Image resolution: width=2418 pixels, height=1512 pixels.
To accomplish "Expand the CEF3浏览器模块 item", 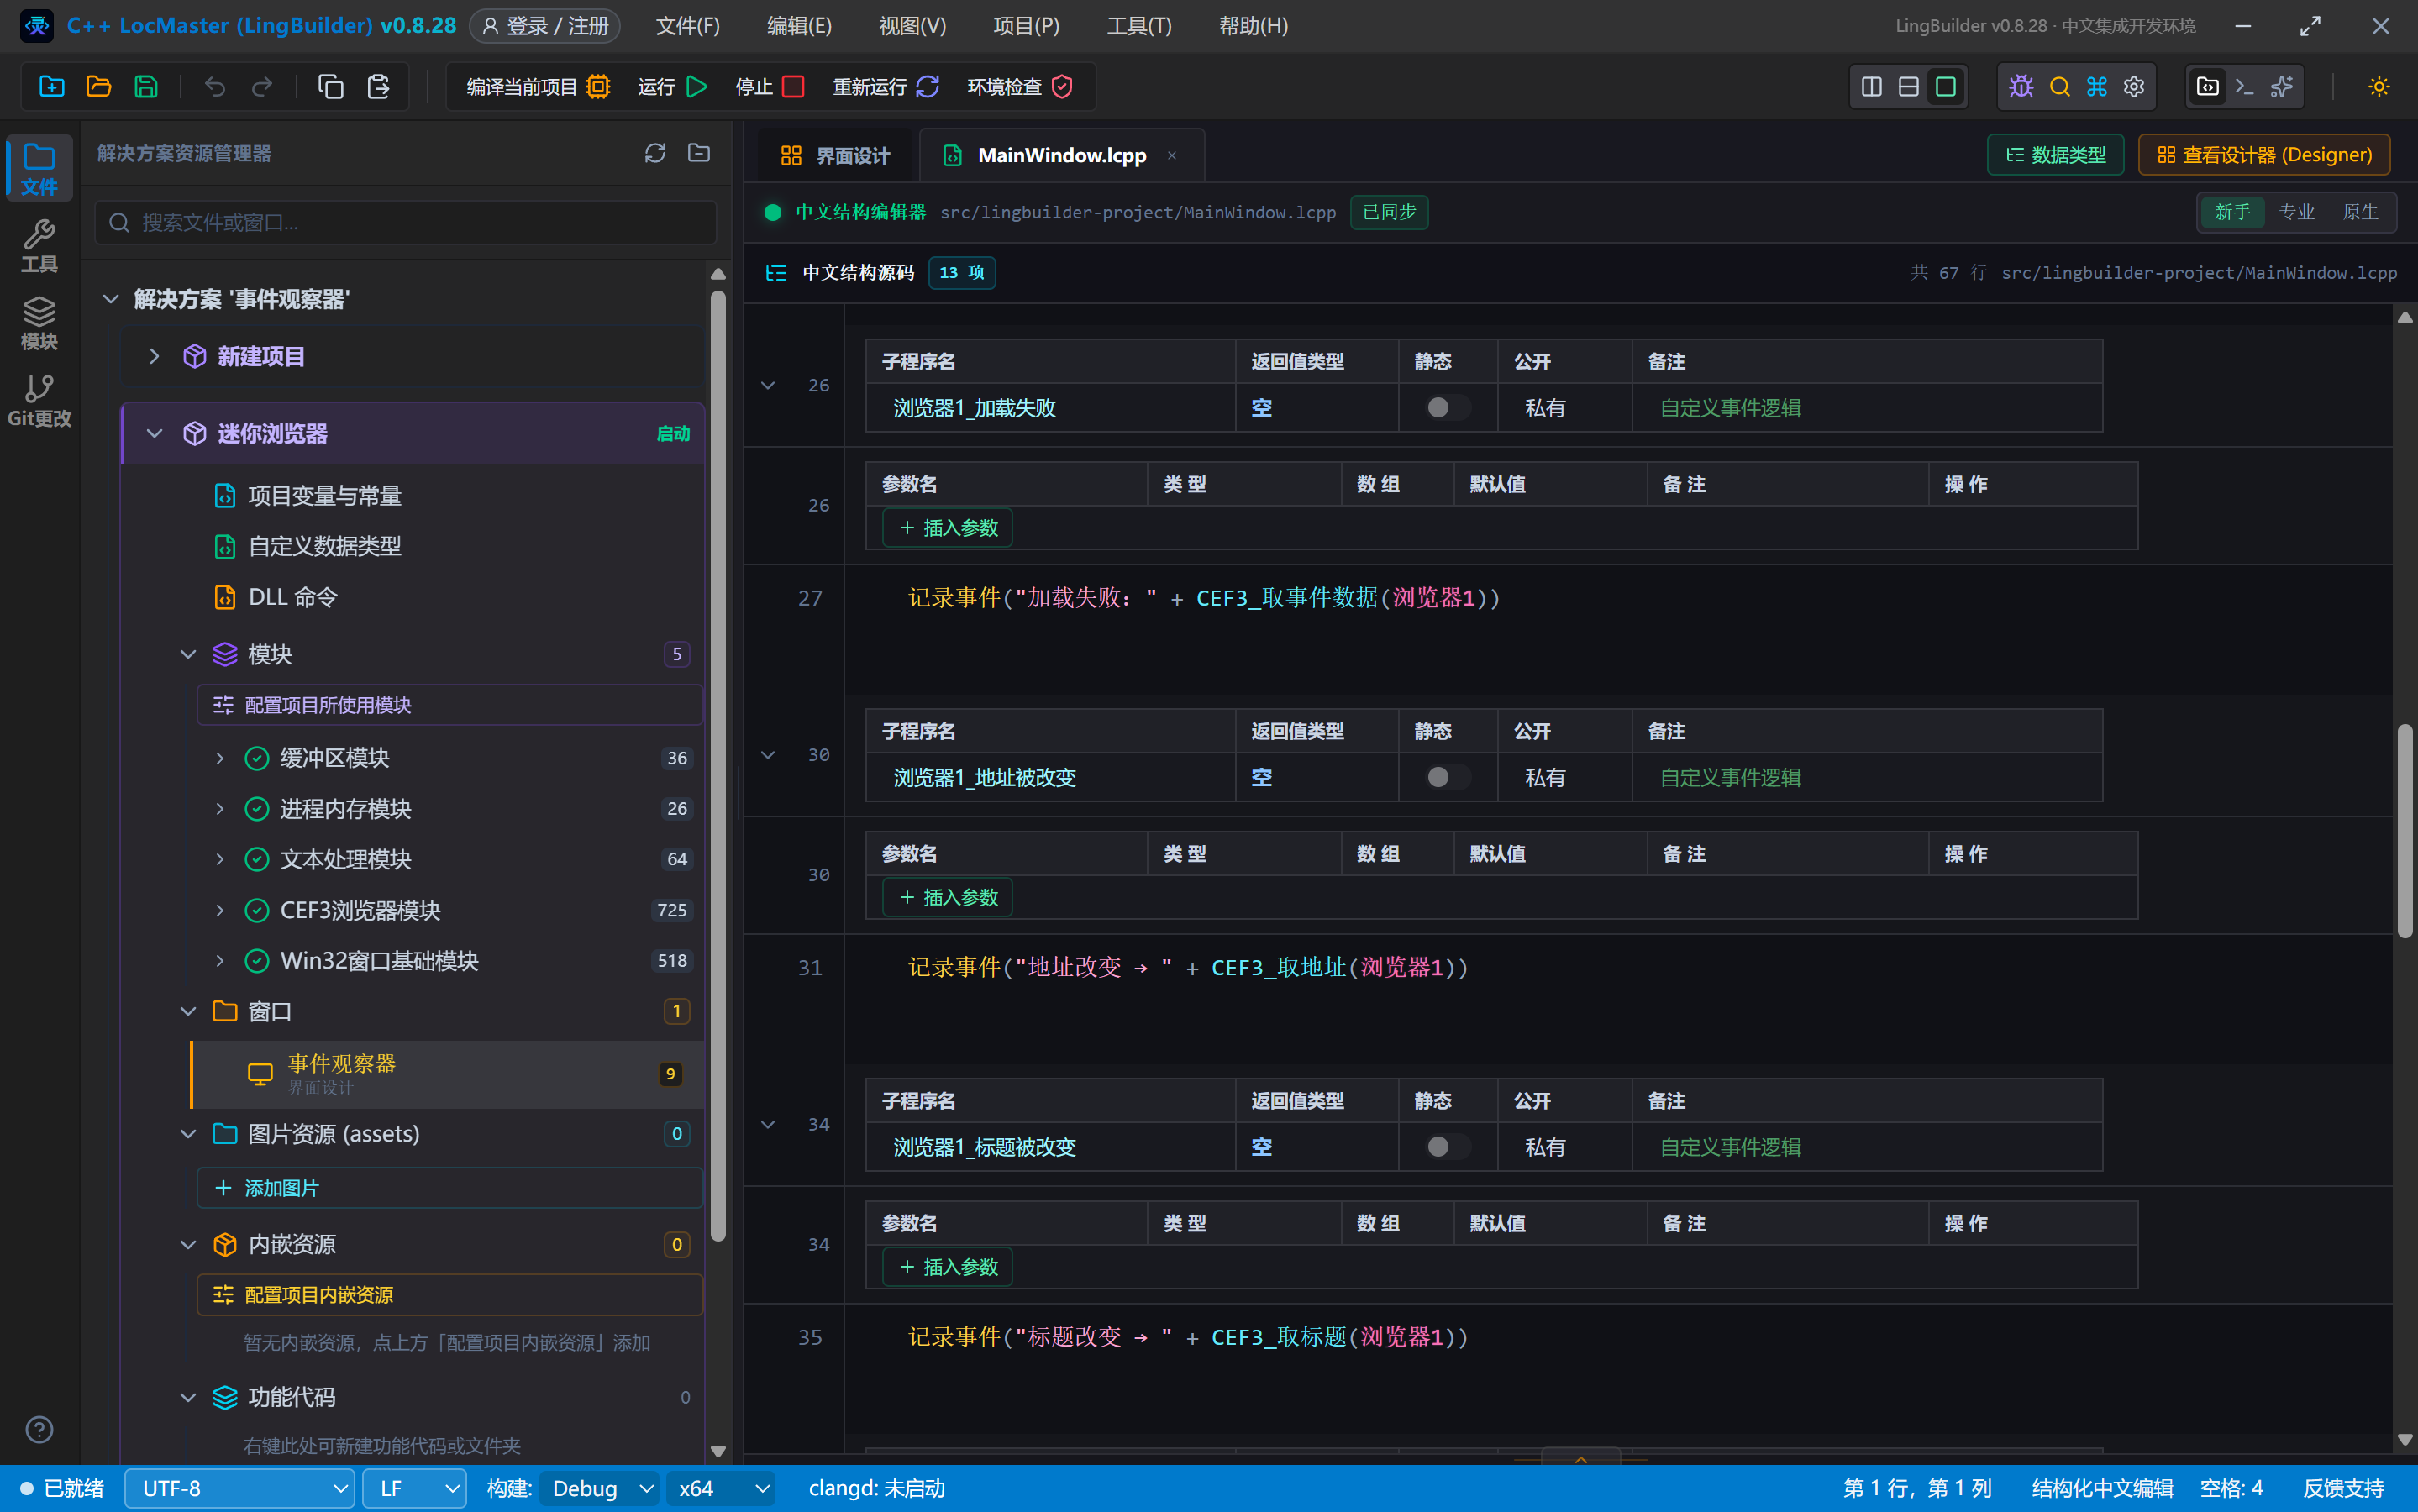I will click(220, 910).
